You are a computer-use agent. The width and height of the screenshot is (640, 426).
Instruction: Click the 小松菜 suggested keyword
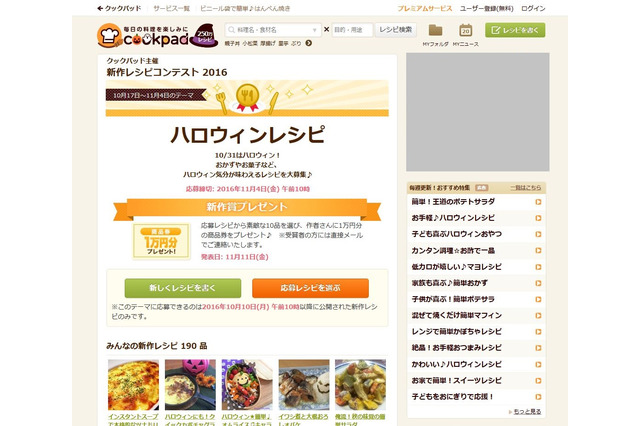pos(250,43)
